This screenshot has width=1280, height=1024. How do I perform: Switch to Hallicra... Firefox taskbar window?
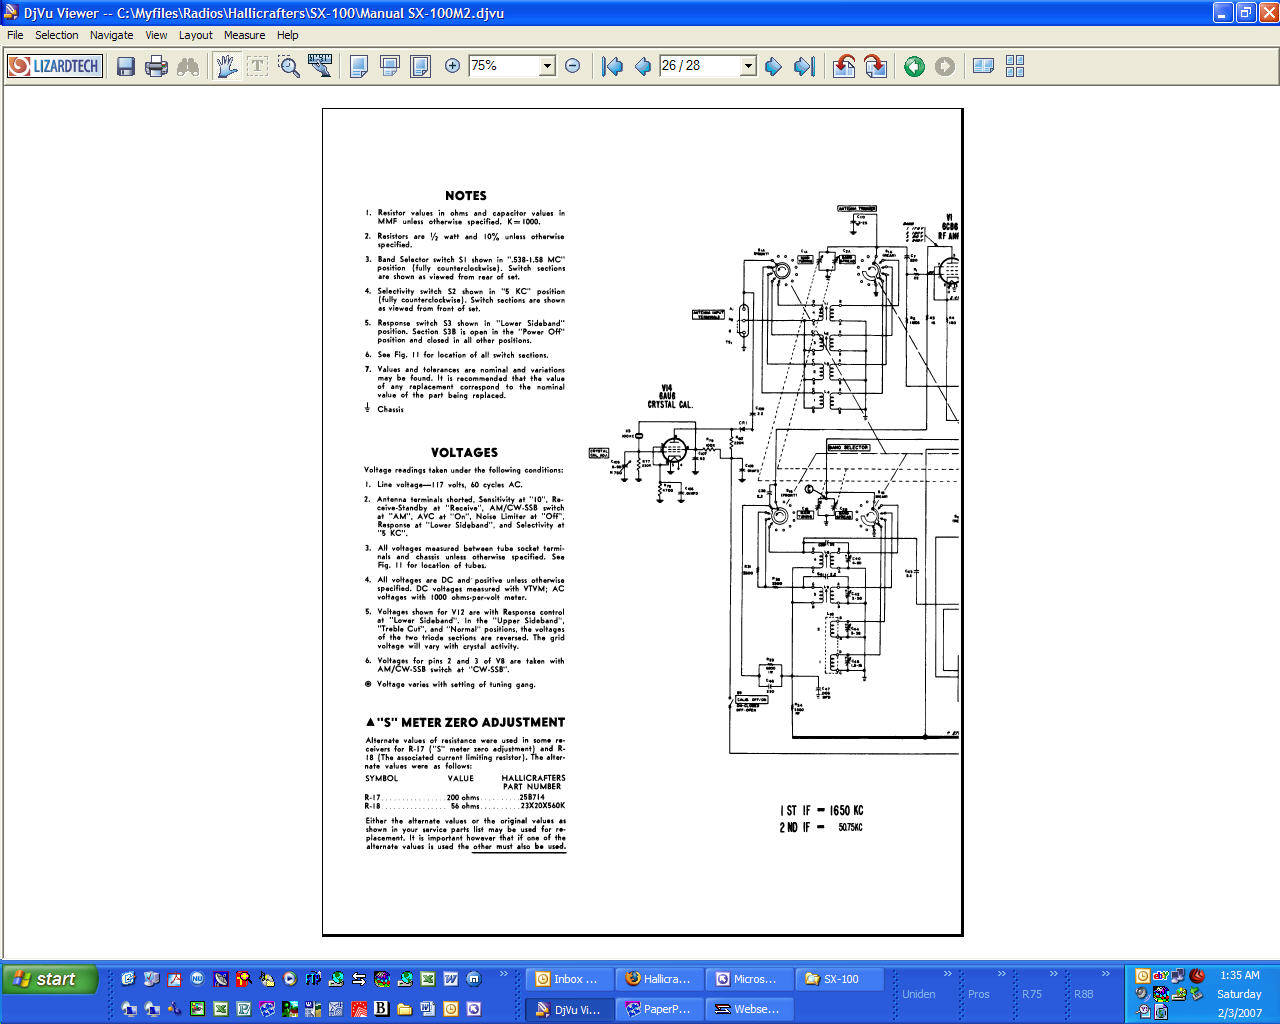click(x=657, y=979)
